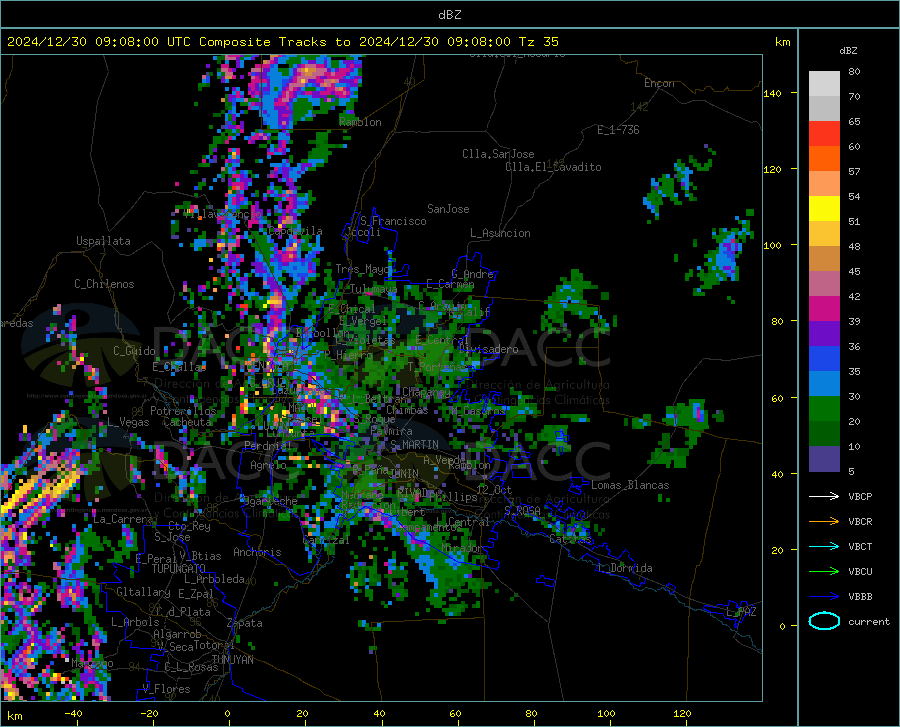Viewport: 900px width, 727px height.
Task: Click the cyan VBCT arrow icon
Action: pyautogui.click(x=824, y=546)
